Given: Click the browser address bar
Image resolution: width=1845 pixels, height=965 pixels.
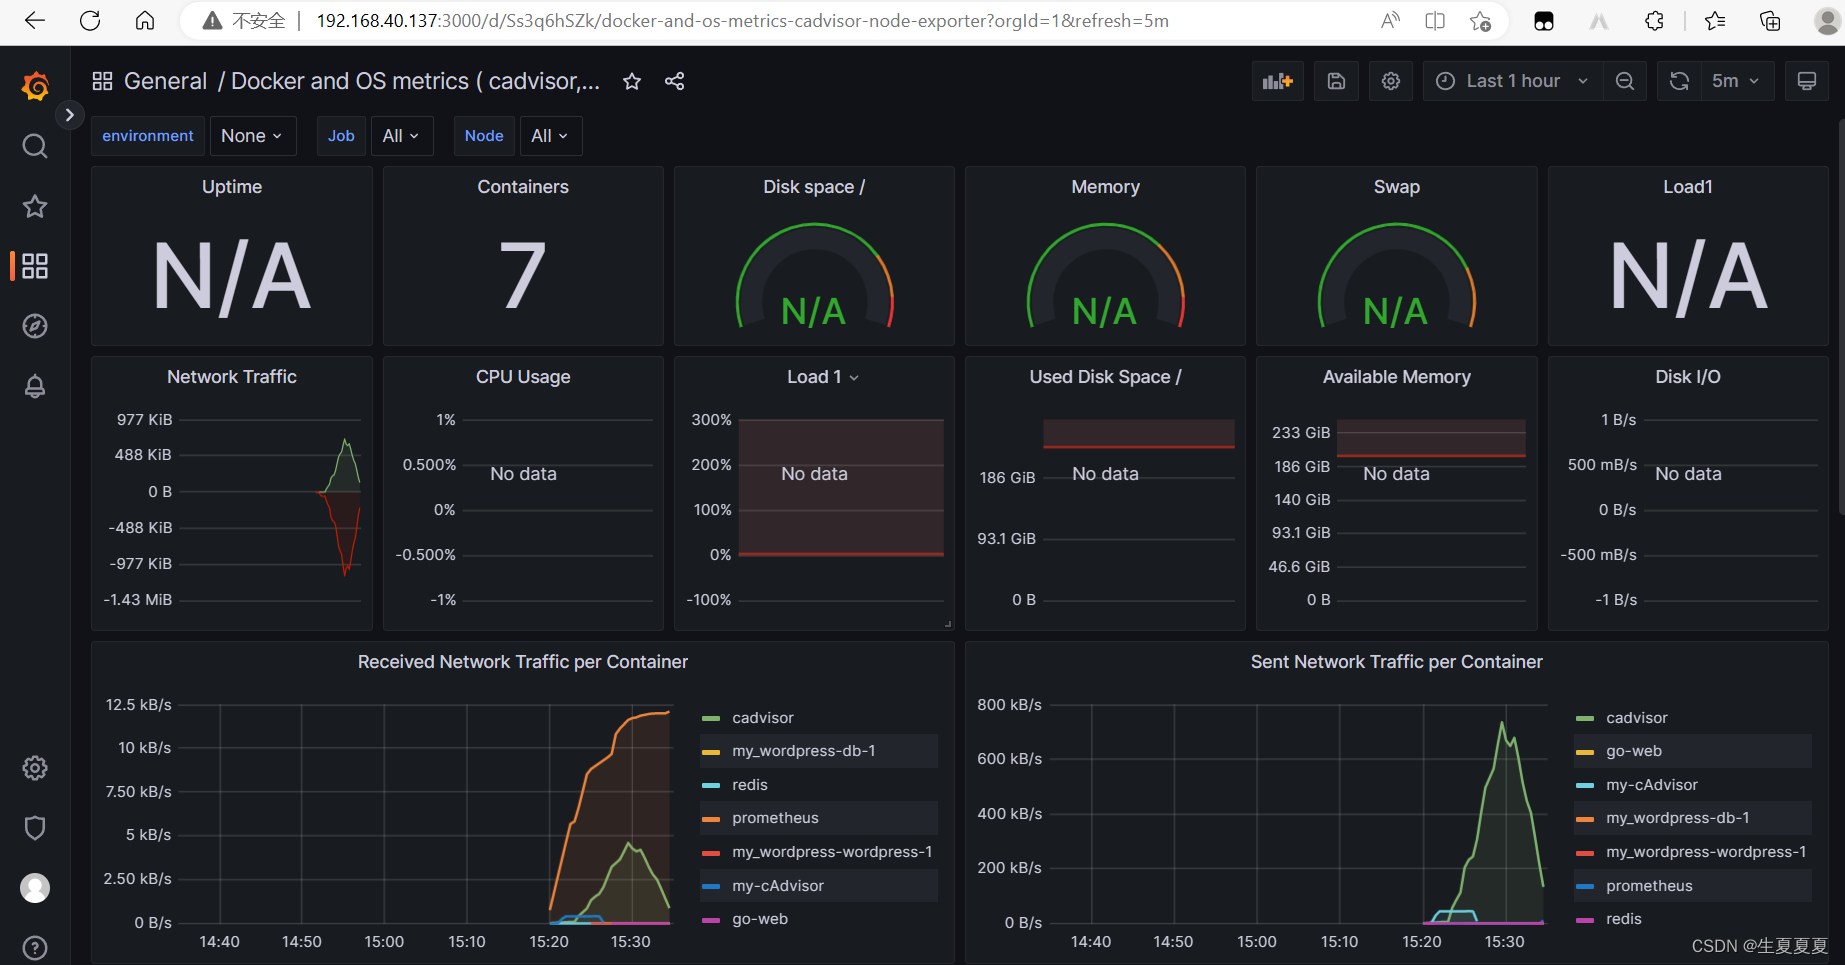Looking at the screenshot, I should coord(700,20).
